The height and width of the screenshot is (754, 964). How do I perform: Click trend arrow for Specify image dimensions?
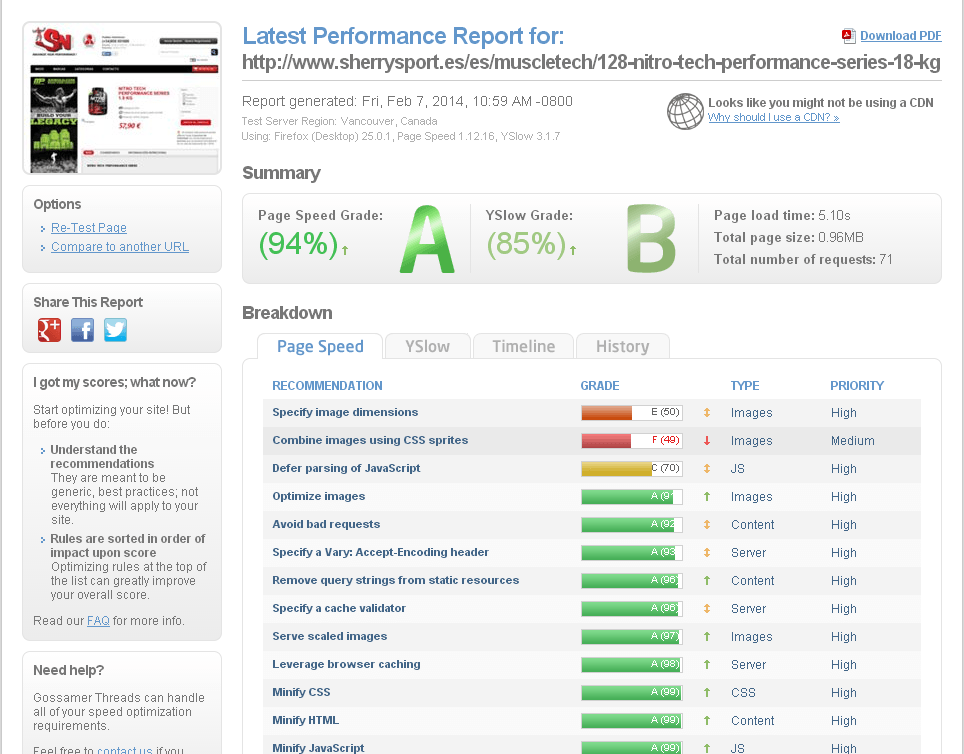(x=707, y=413)
